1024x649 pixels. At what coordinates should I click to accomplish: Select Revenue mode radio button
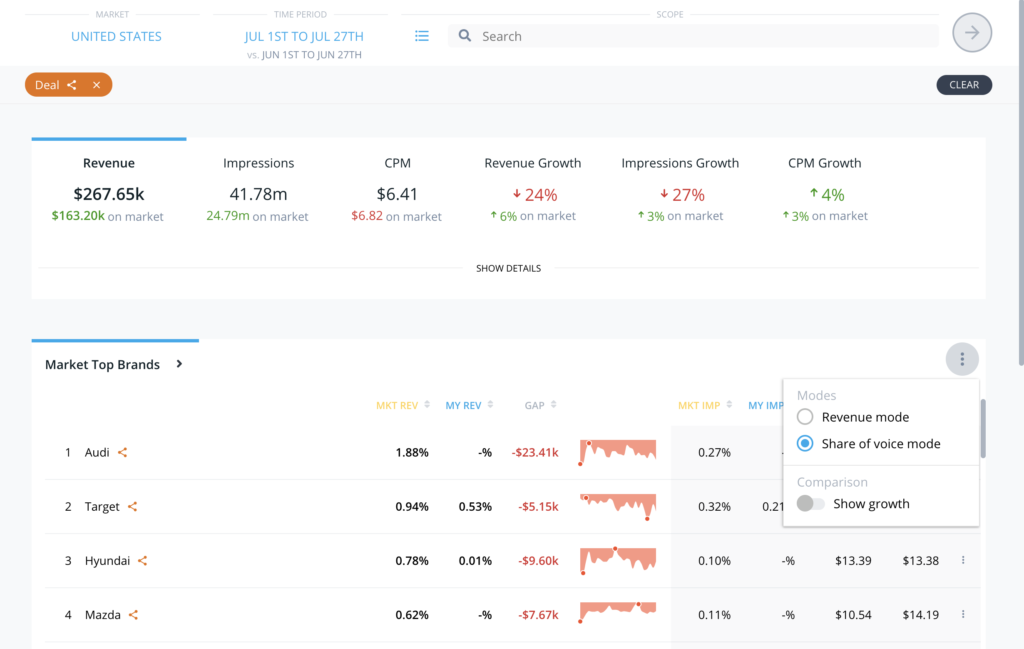tap(805, 417)
